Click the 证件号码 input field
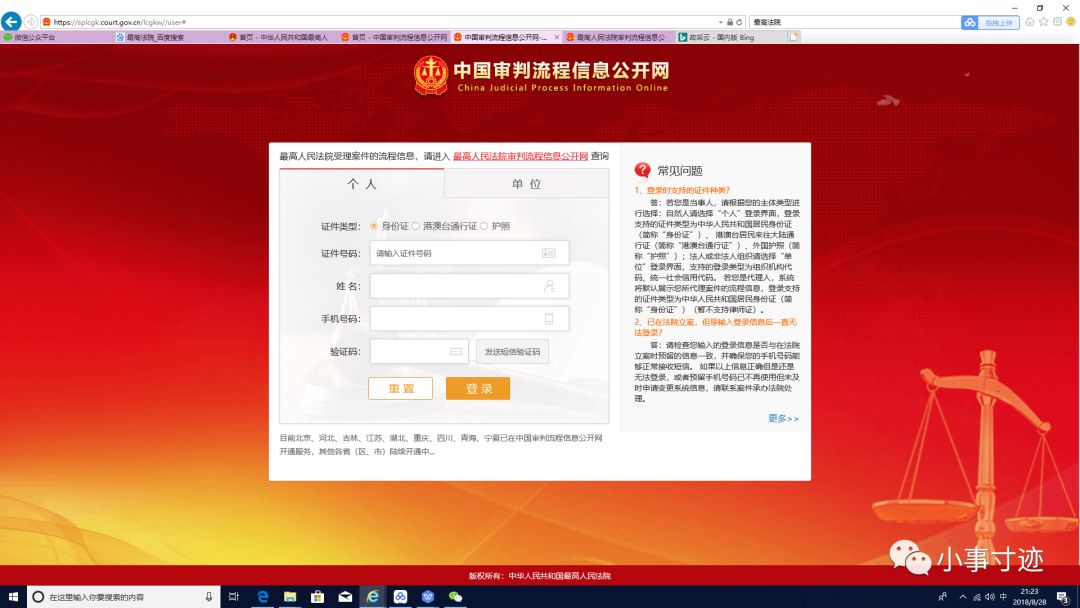Screen dimensions: 1080x608 pos(469,253)
